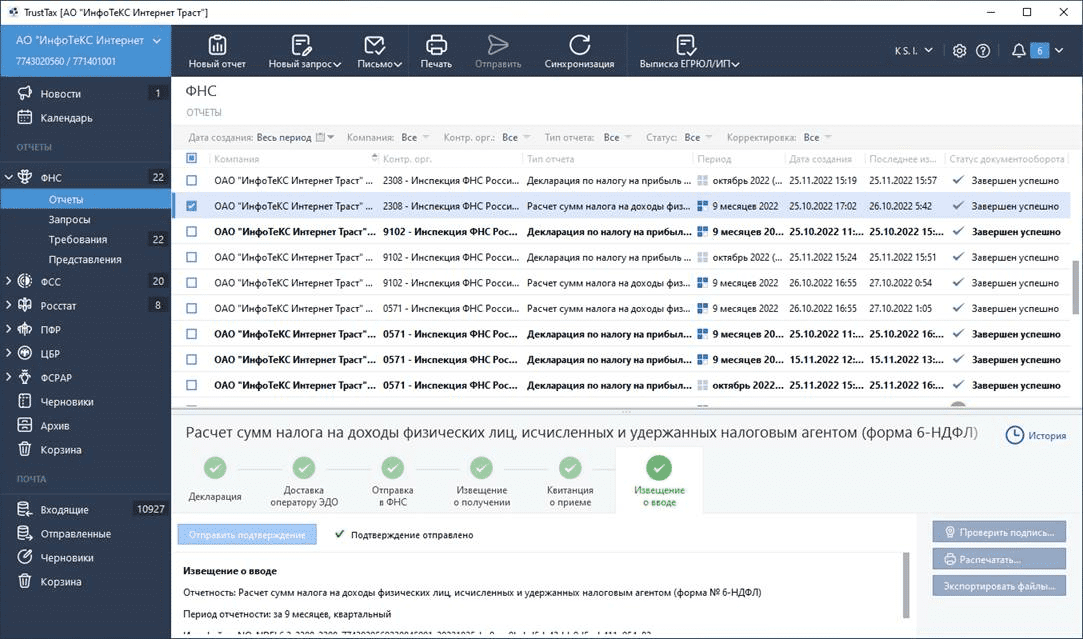Uncheck the selected 6-НДФЛ report row checkbox

tap(192, 206)
